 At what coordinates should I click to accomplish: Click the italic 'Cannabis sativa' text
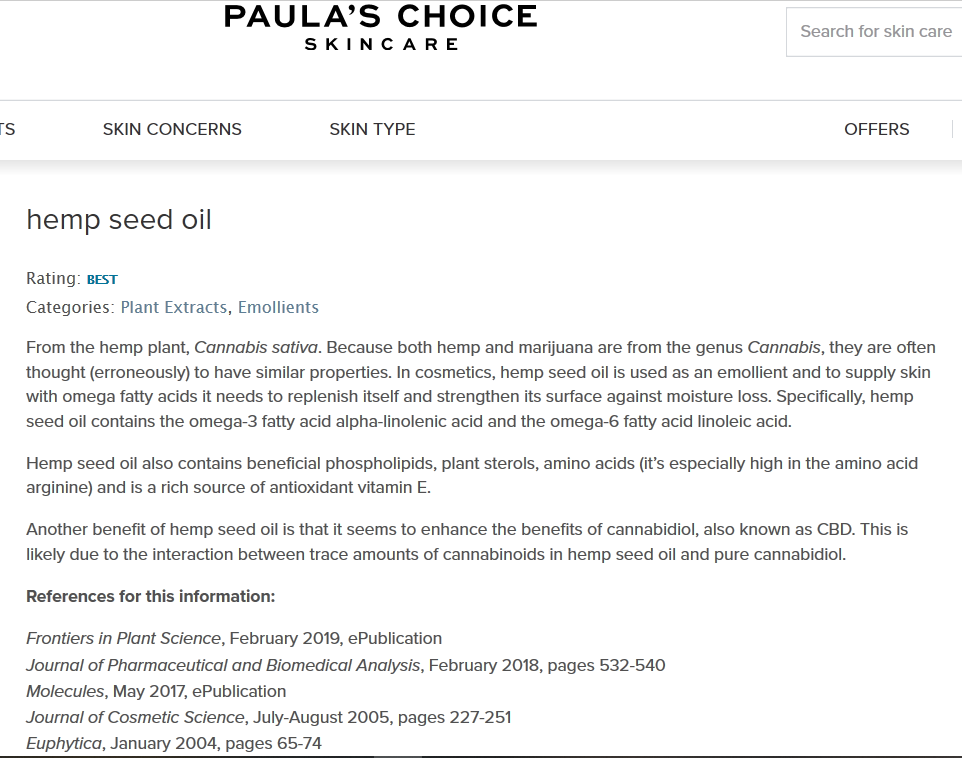256,348
